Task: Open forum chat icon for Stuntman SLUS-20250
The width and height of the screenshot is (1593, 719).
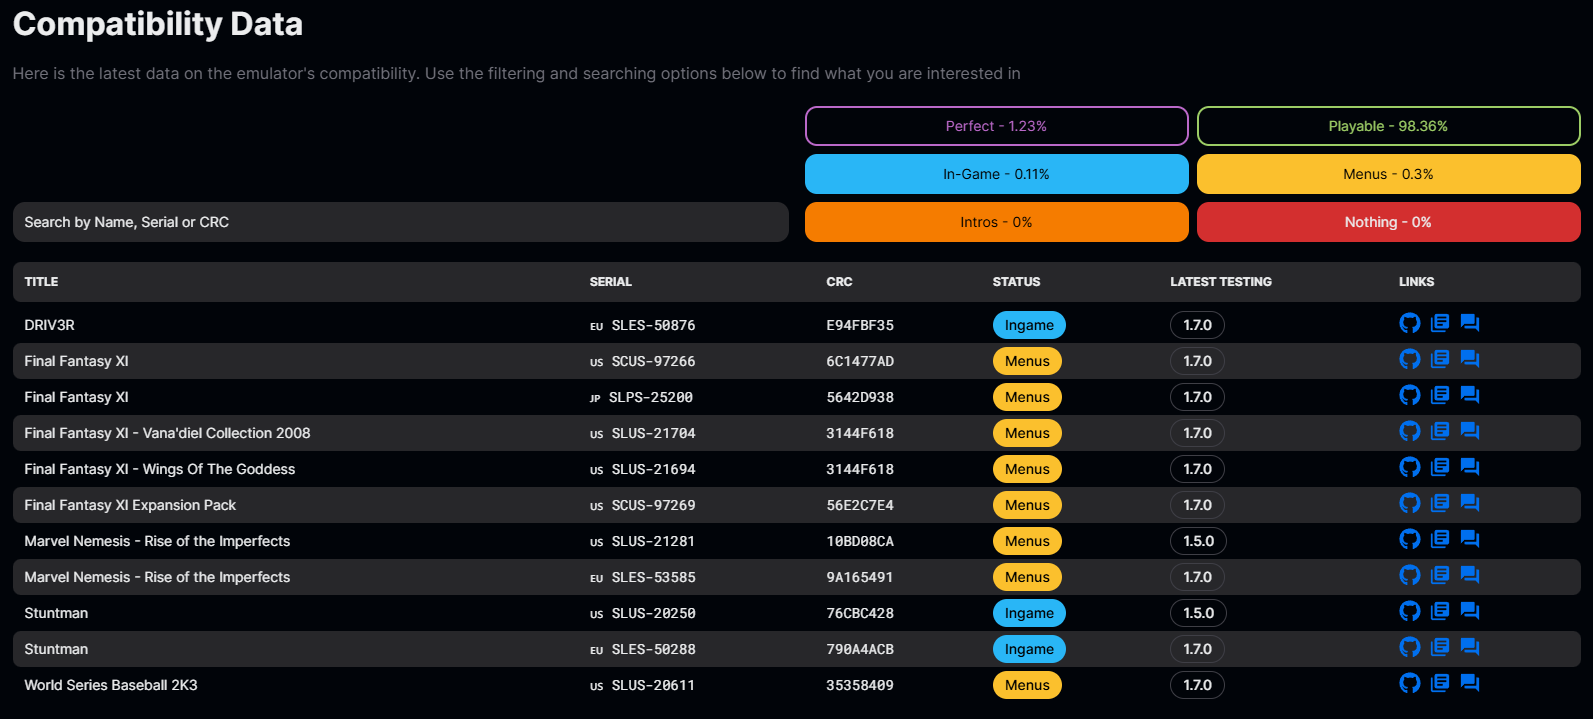Action: click(1470, 611)
